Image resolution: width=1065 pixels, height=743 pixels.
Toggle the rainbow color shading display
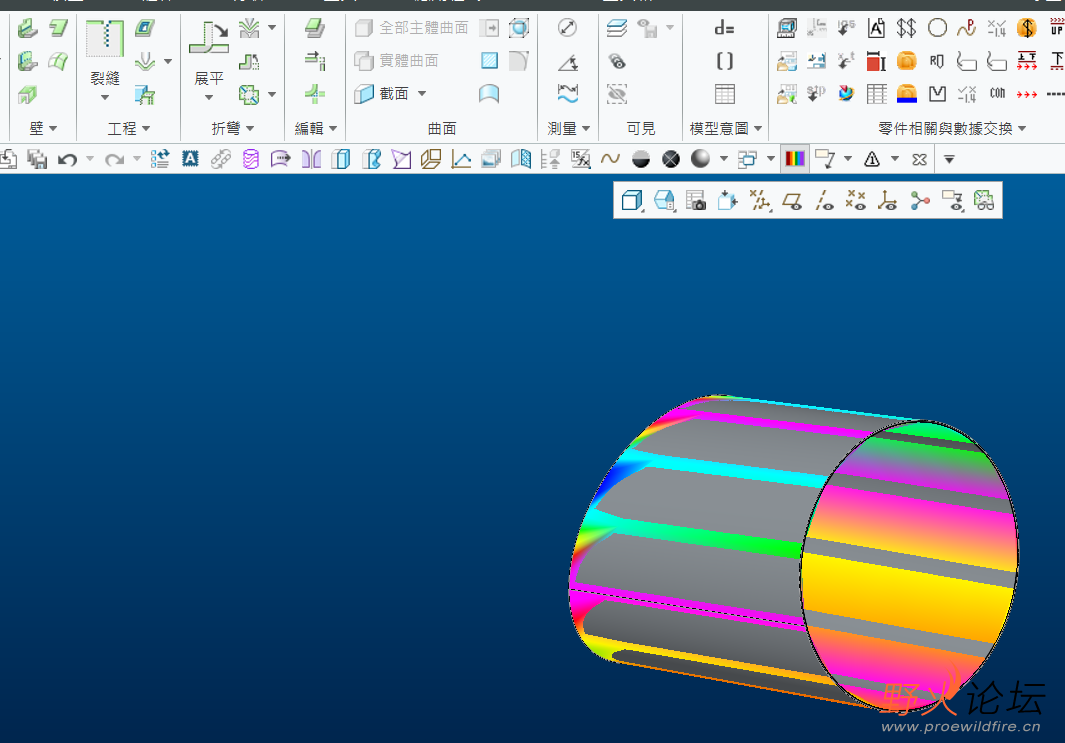(x=795, y=159)
